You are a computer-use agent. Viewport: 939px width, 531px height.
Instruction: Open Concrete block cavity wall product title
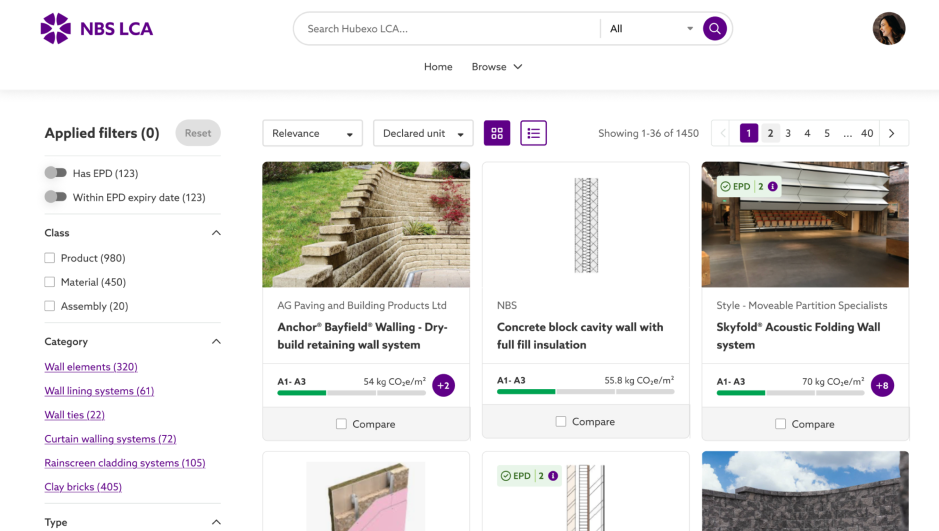pyautogui.click(x=580, y=336)
